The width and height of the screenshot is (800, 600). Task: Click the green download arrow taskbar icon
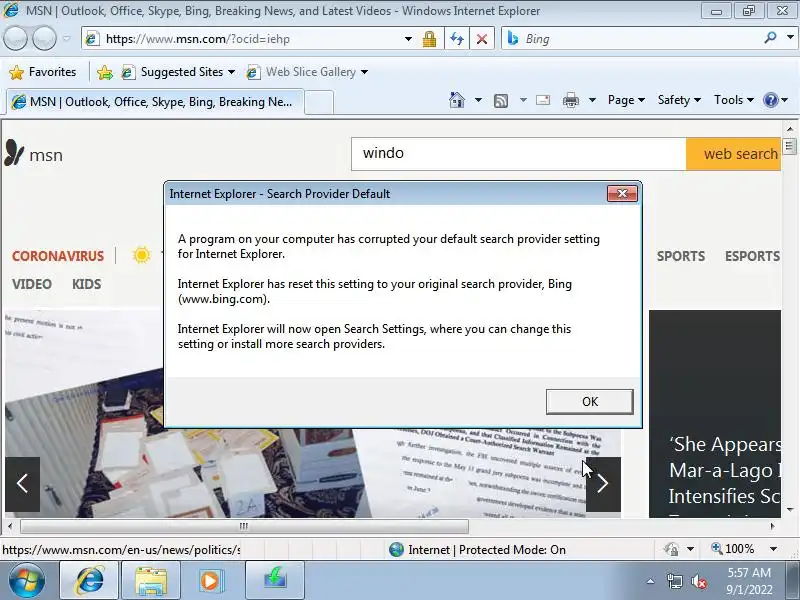(x=275, y=581)
